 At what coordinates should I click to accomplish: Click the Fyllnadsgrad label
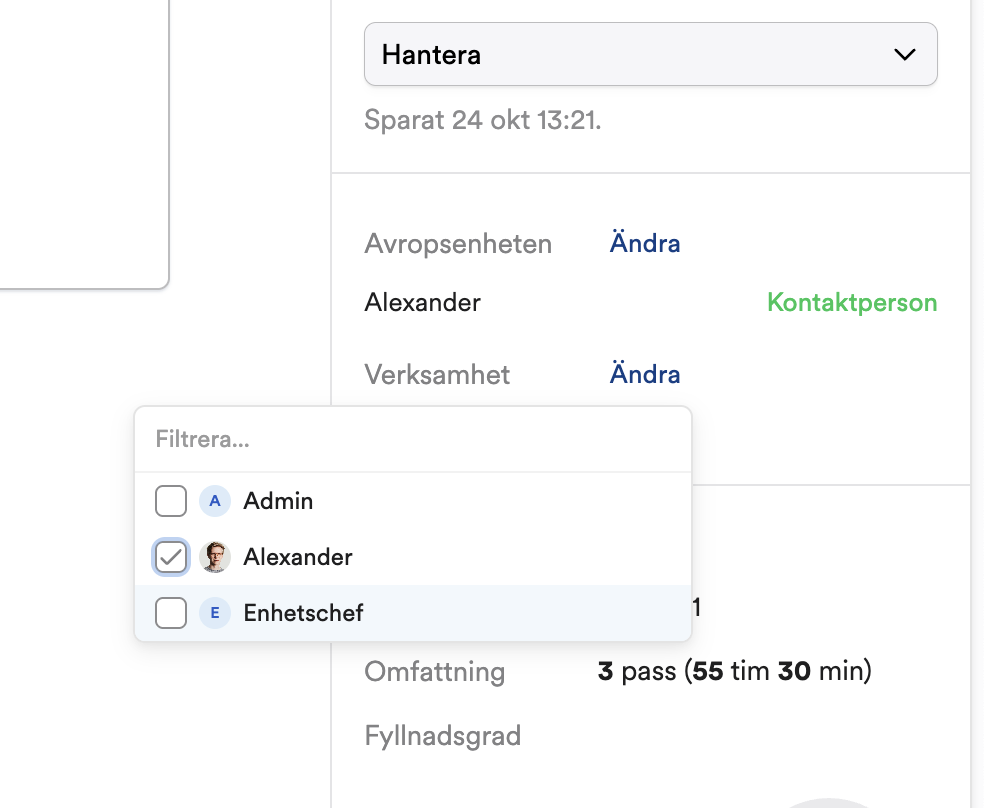(x=442, y=736)
